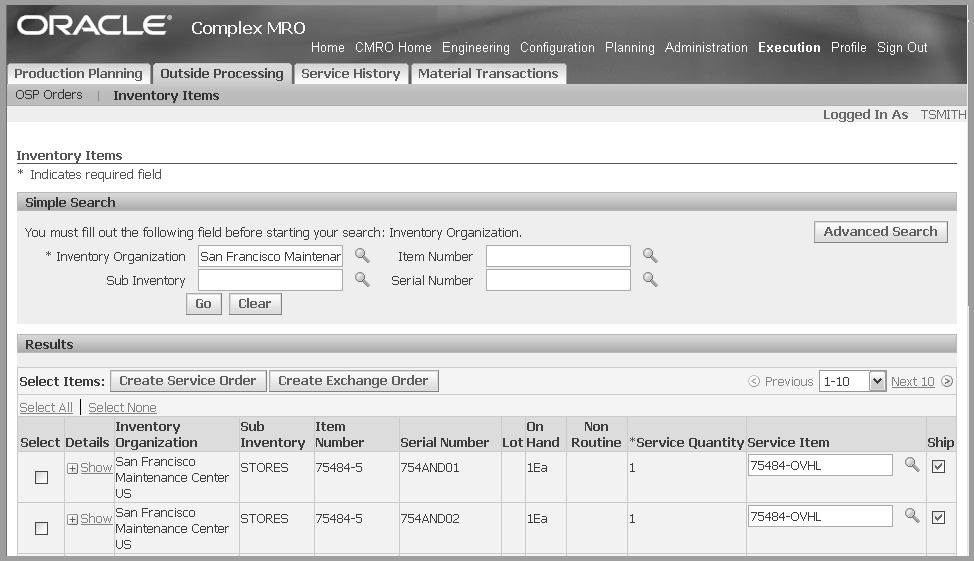Toggle Ship checkbox for serial 754AND01
This screenshot has width=974, height=561.
tap(939, 467)
